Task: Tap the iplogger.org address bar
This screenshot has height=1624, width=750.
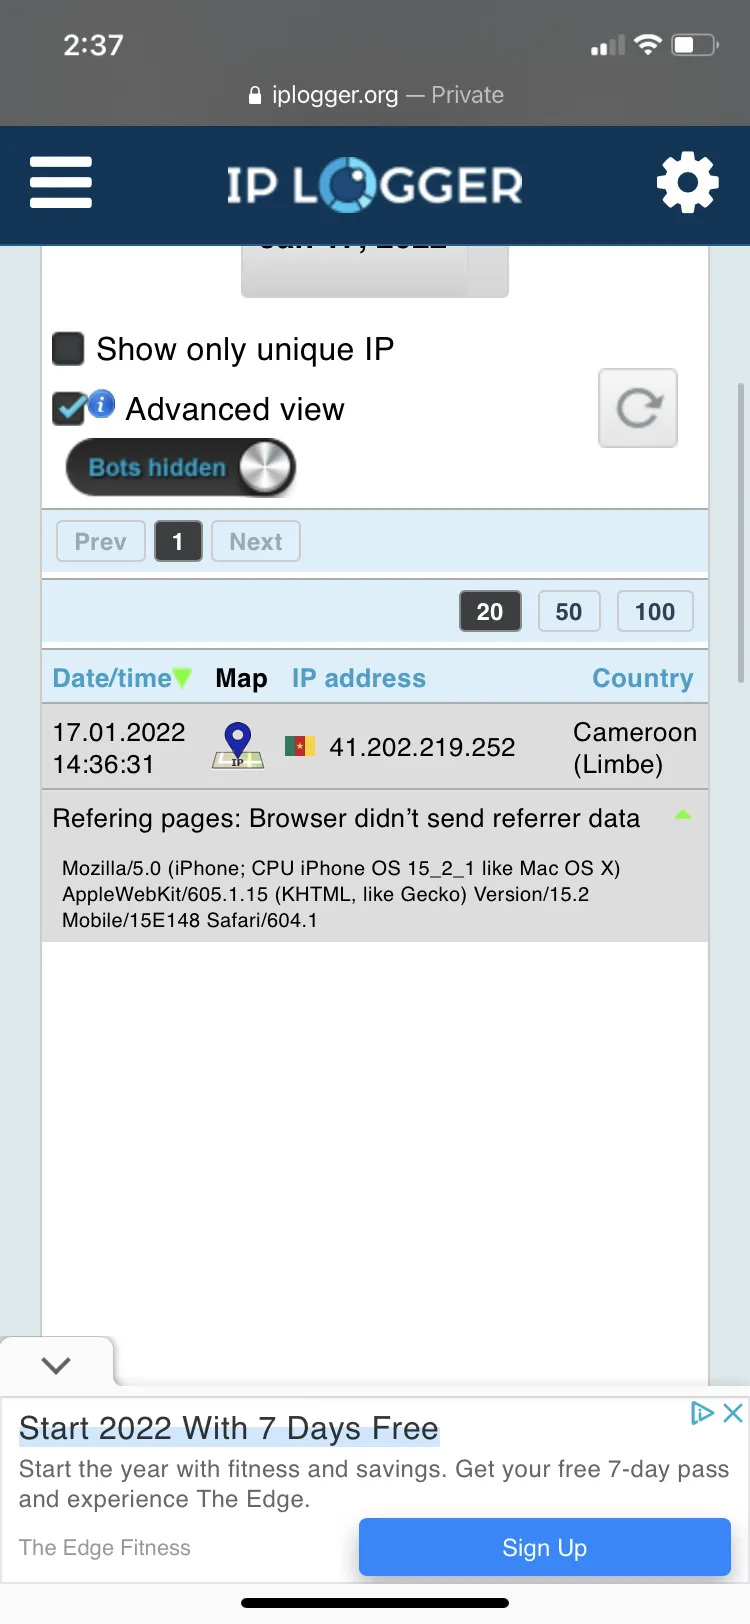Action: coord(375,95)
